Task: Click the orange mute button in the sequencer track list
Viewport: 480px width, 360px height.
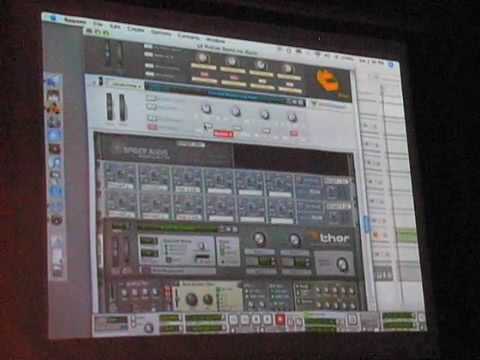Action: (x=376, y=235)
